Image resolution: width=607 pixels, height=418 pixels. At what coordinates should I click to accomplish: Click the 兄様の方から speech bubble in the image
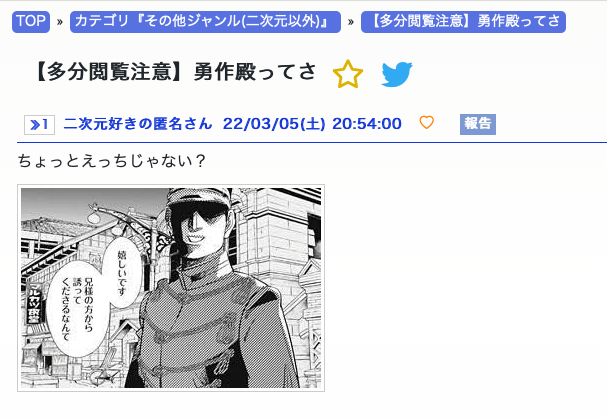[x=75, y=308]
